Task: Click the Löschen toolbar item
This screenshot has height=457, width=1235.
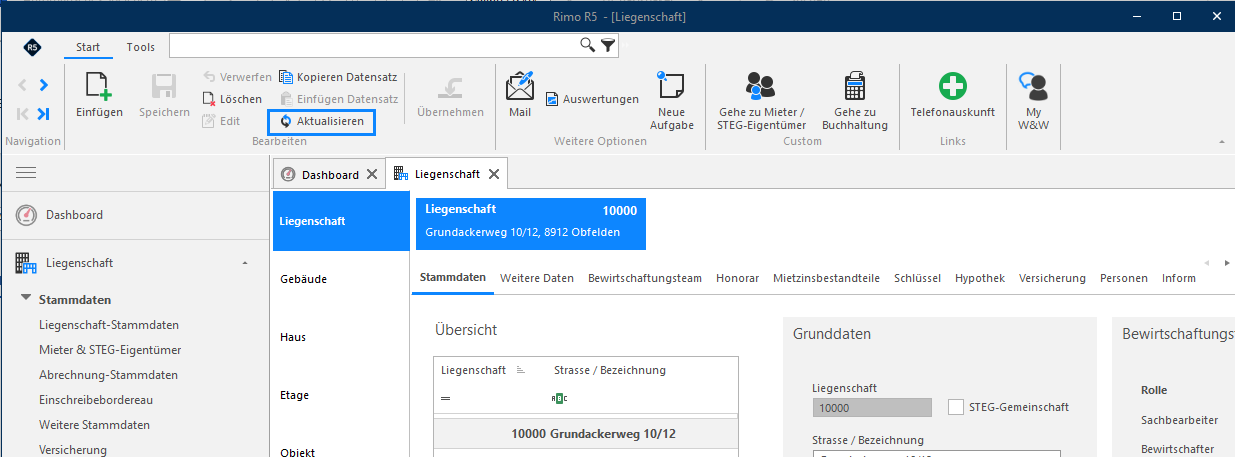Action: point(232,99)
